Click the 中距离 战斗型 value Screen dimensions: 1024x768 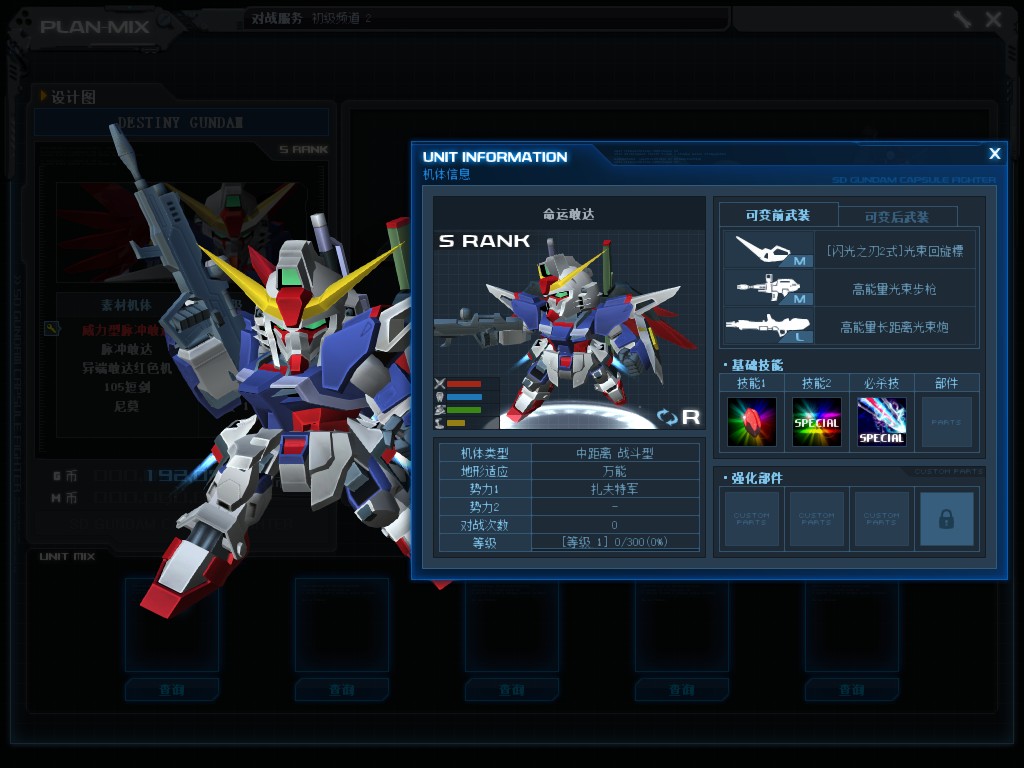click(615, 453)
